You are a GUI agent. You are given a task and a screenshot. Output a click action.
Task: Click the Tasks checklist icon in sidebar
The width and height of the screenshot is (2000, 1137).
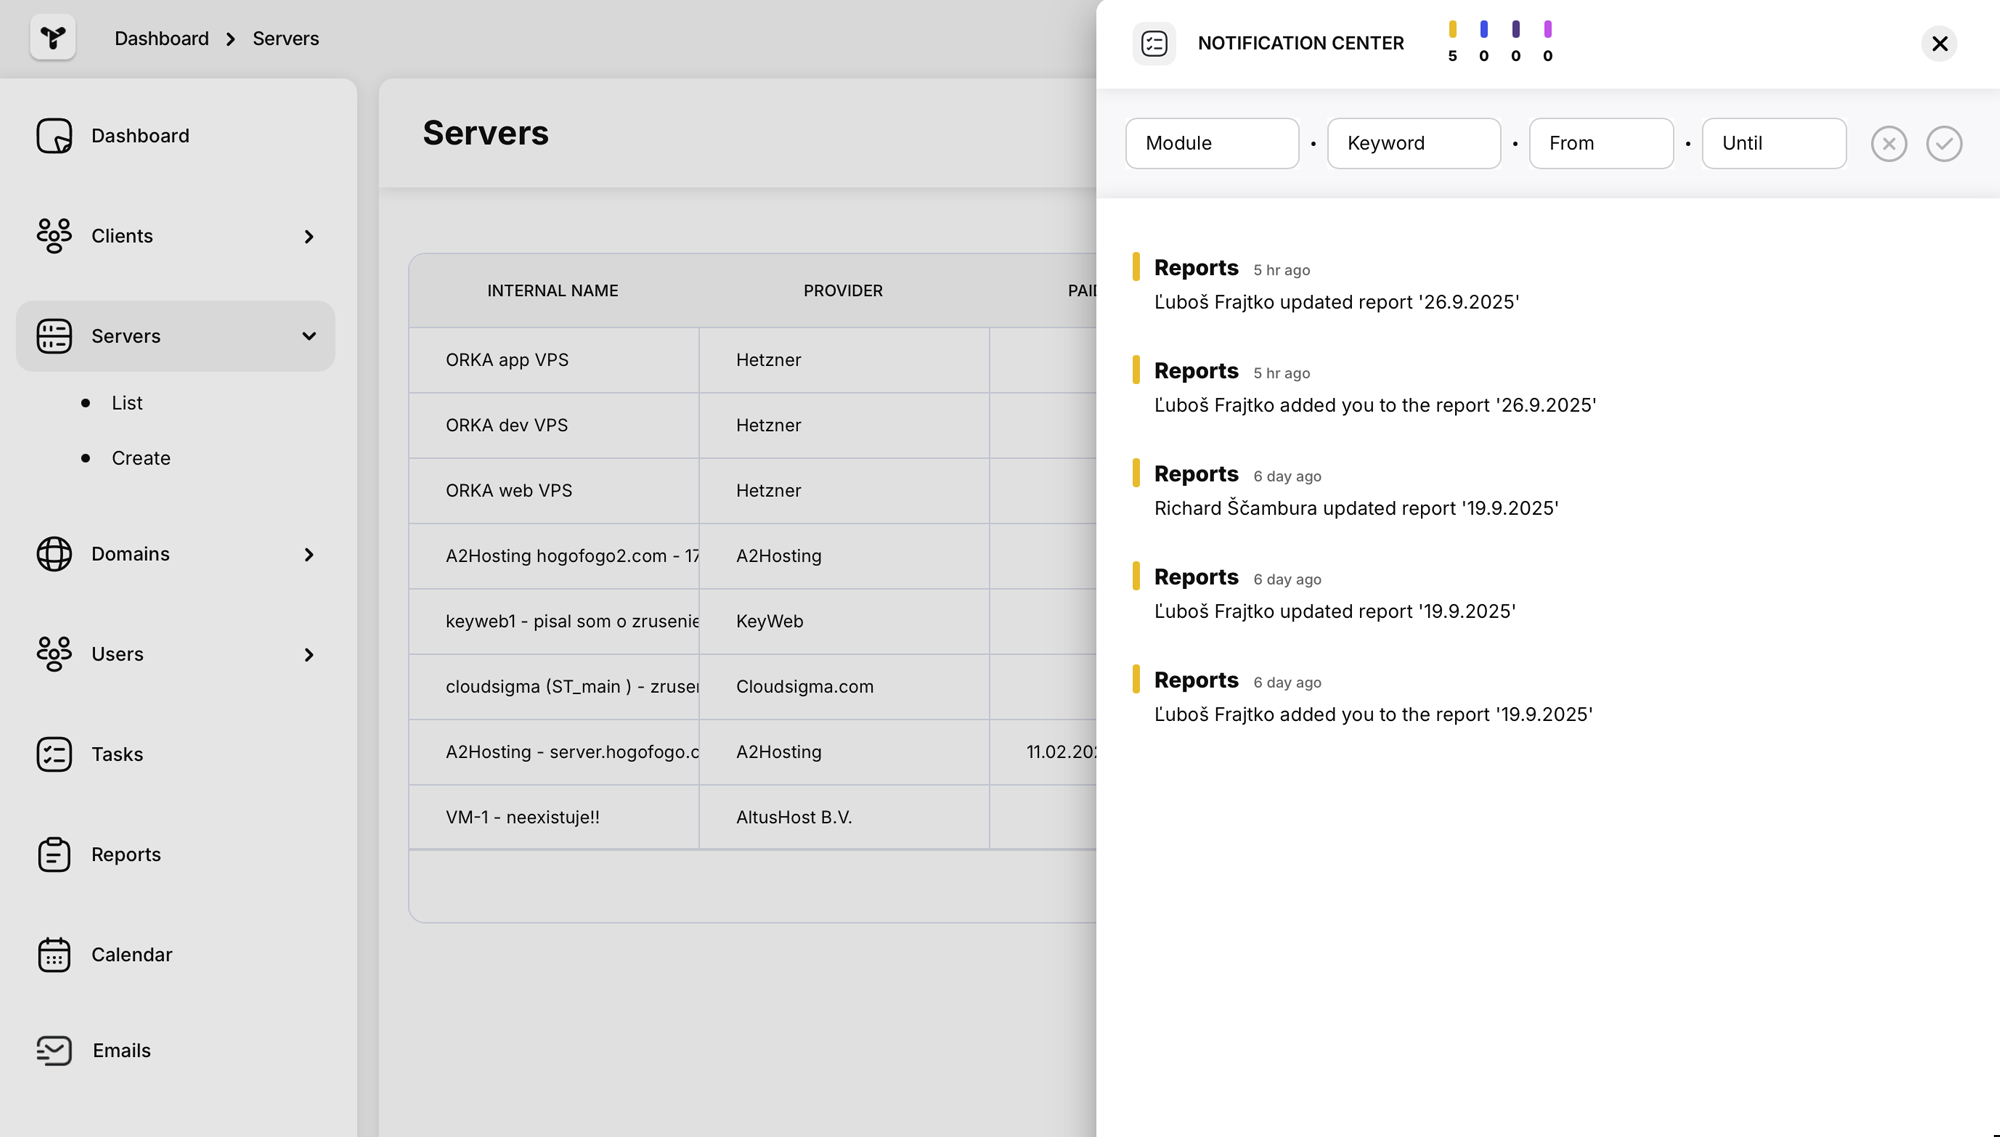tap(54, 754)
